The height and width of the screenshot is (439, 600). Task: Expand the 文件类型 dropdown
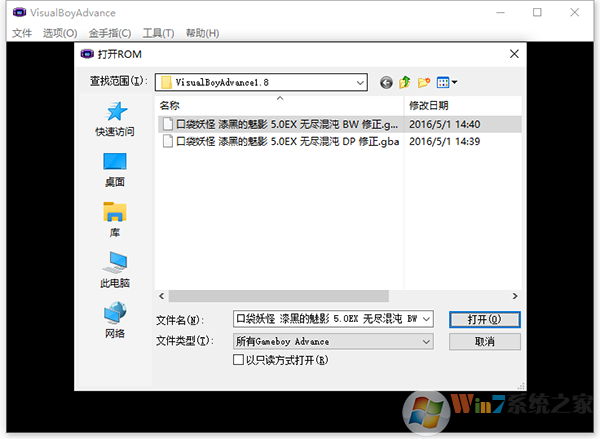tap(426, 341)
